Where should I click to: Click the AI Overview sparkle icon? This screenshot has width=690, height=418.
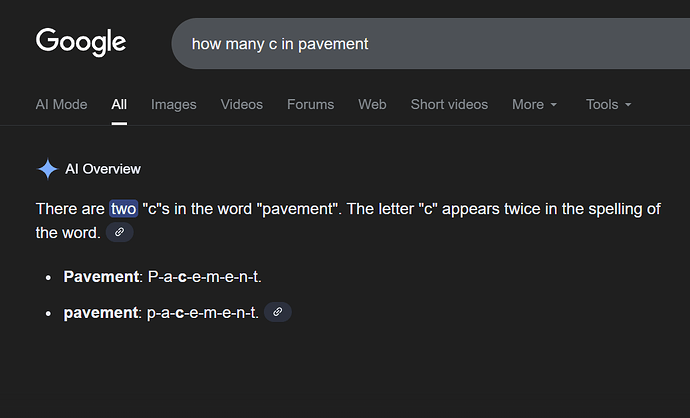[x=47, y=169]
